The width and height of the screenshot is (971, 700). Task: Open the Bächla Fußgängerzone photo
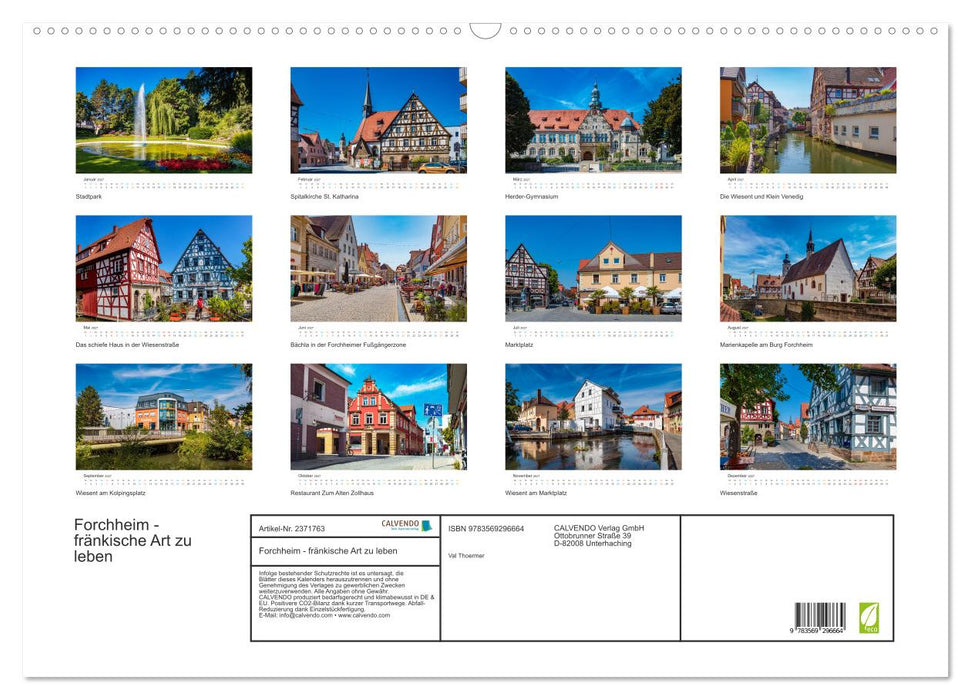tap(378, 268)
